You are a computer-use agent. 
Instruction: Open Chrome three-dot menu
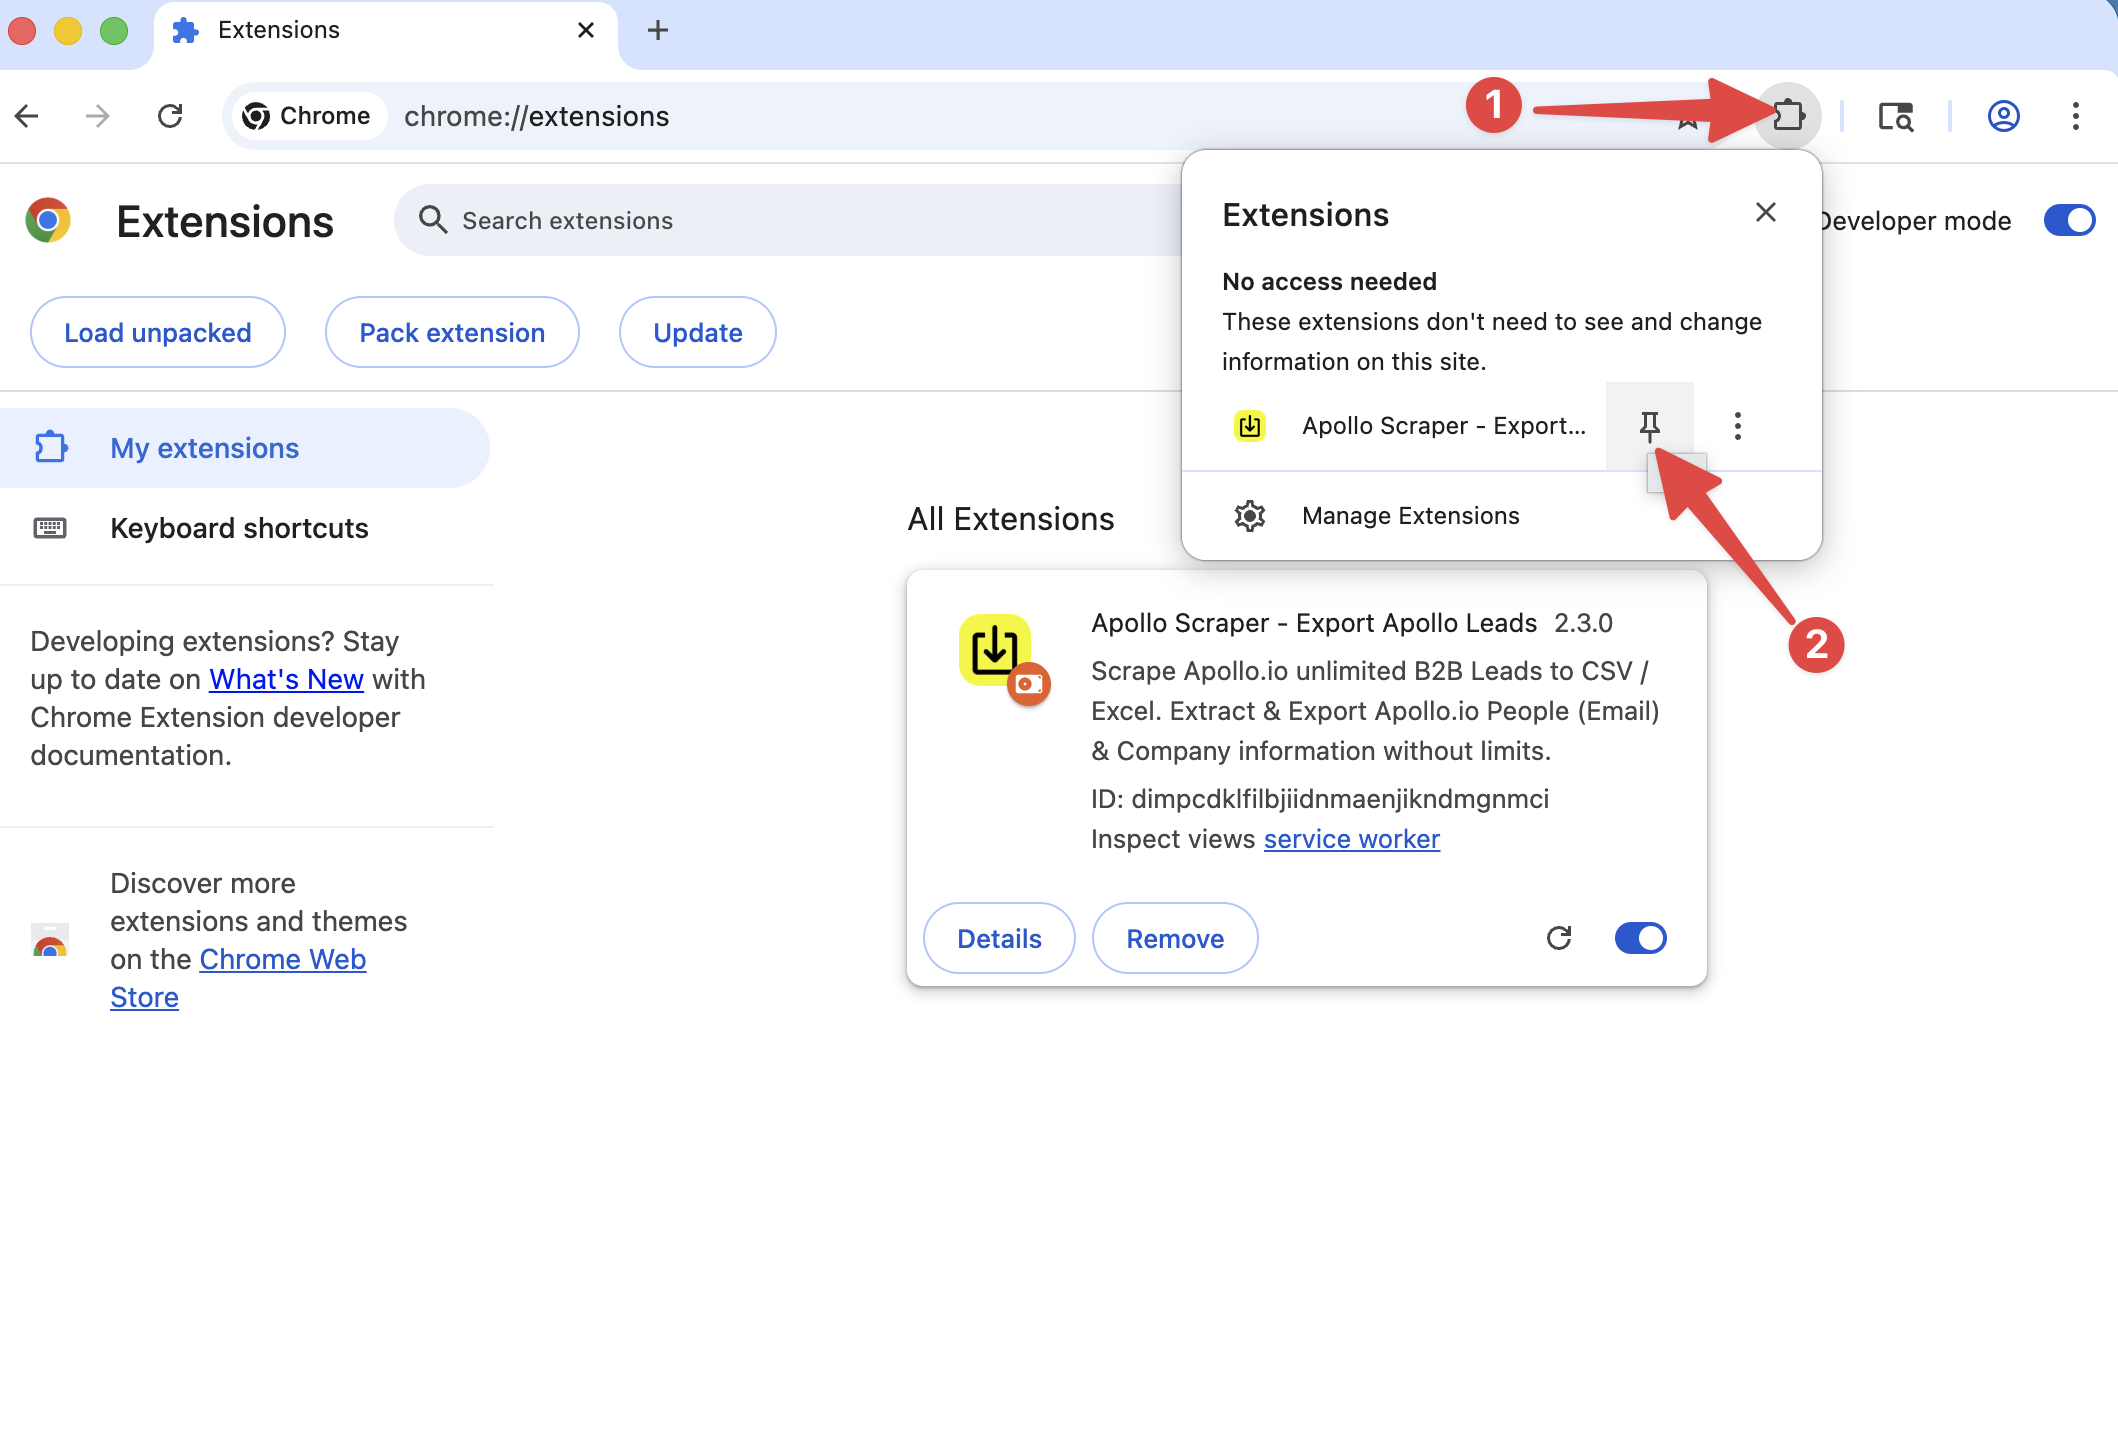[2076, 116]
